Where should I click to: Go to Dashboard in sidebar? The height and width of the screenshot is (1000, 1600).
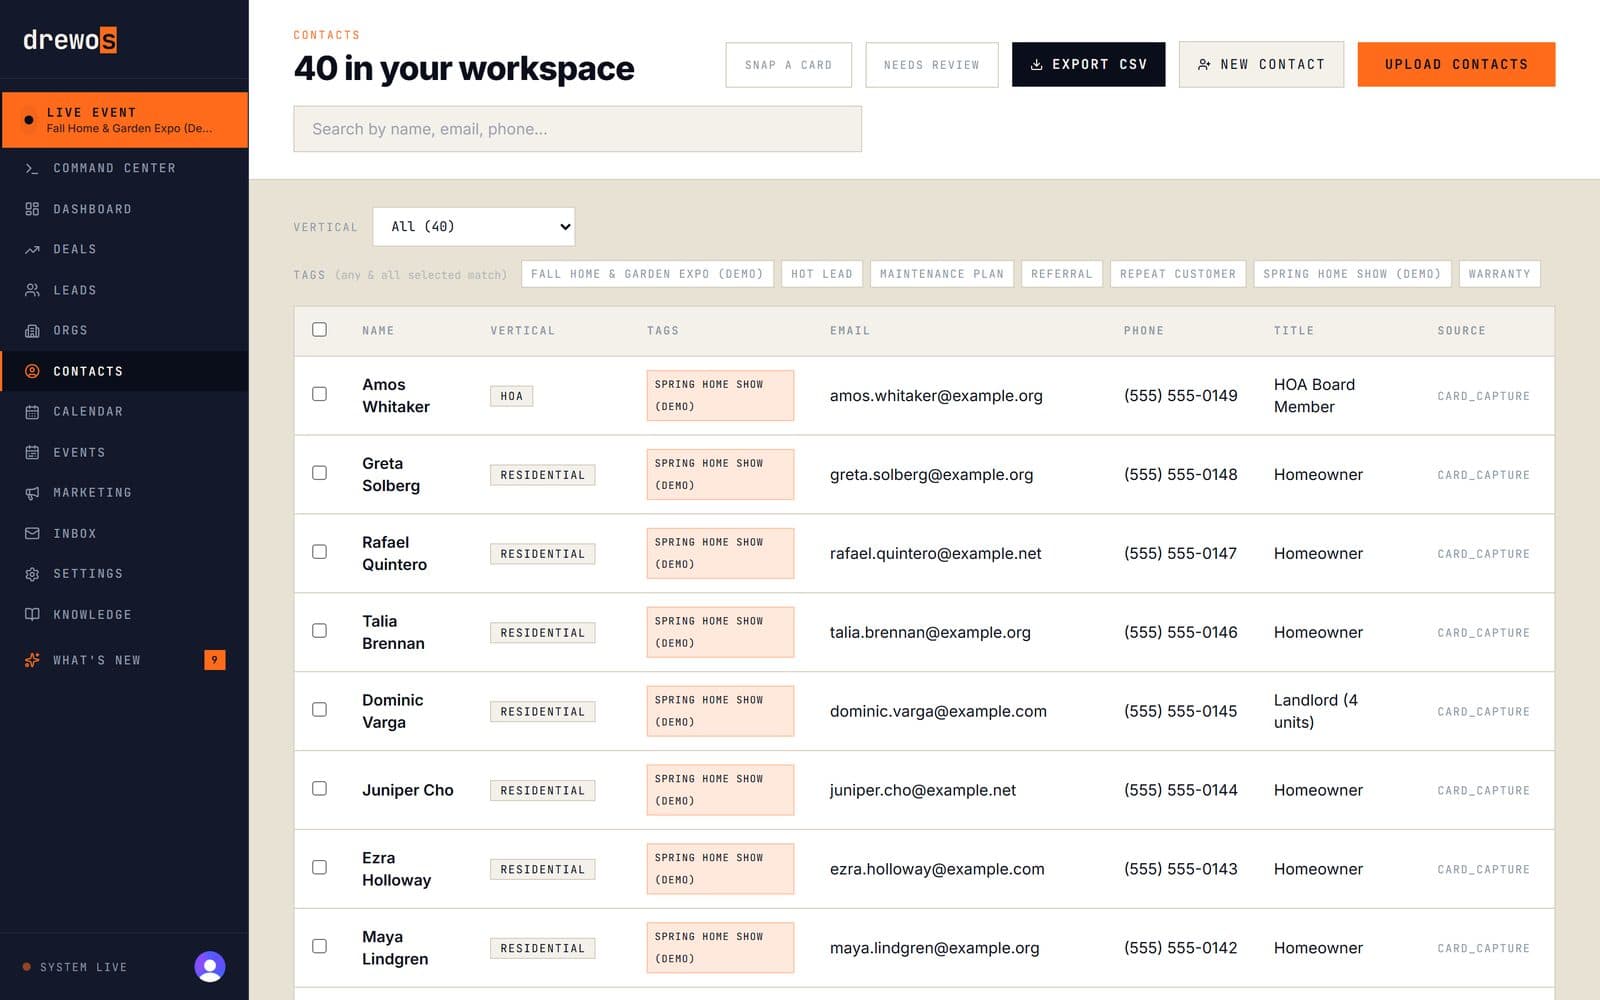124,209
